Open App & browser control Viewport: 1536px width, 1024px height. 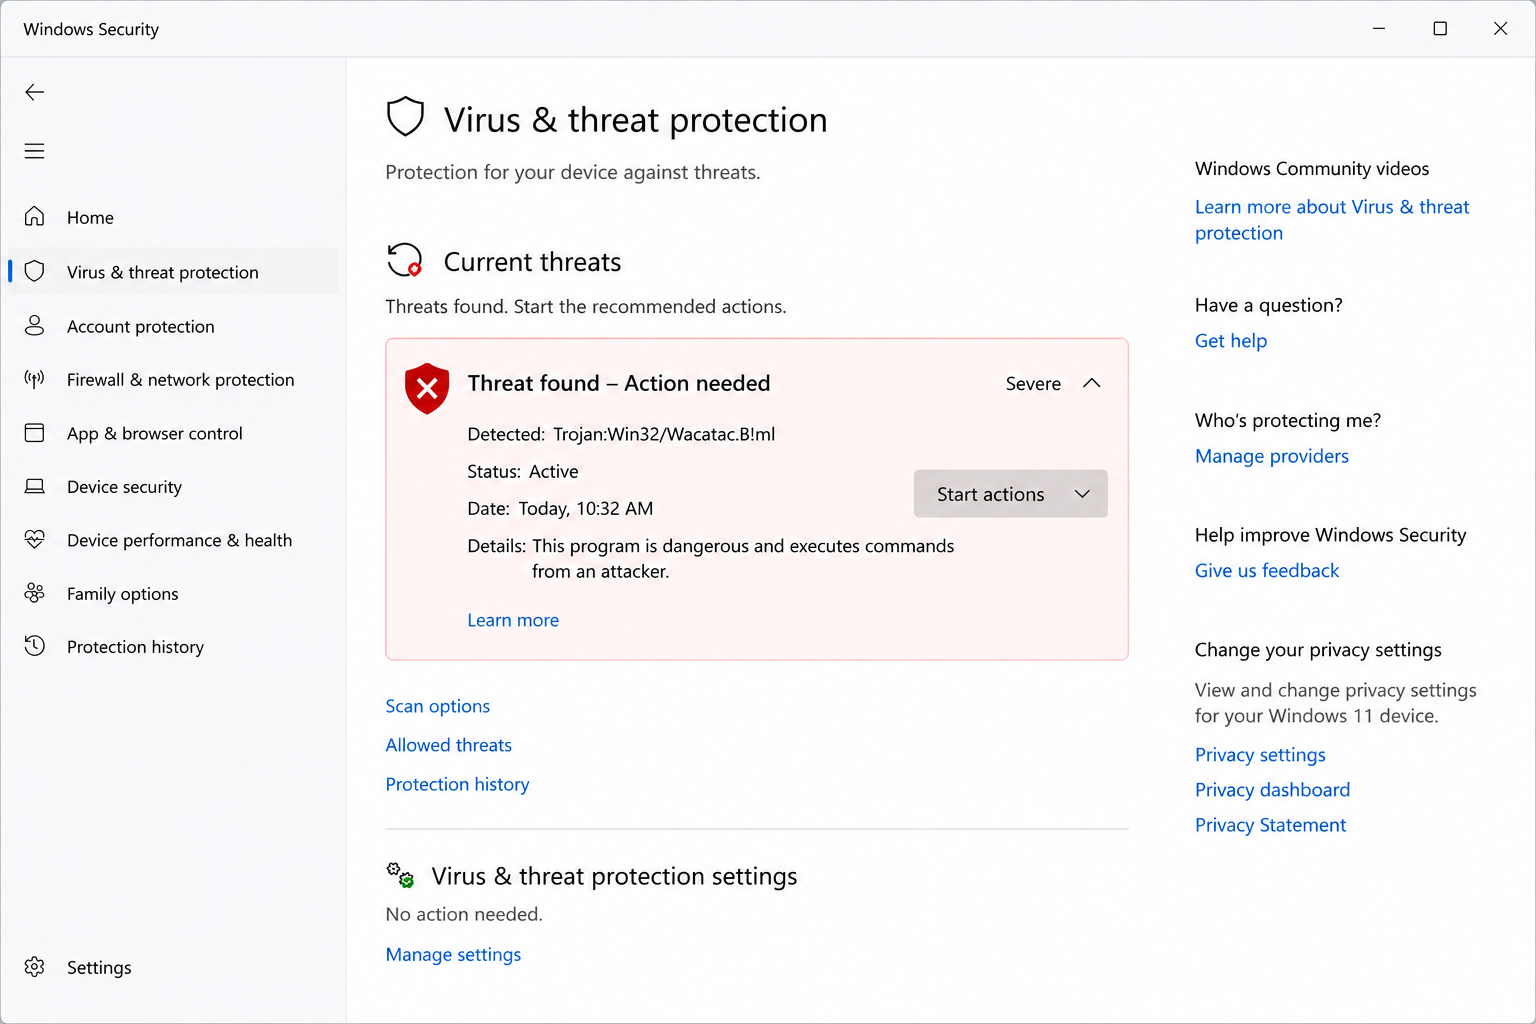click(174, 433)
